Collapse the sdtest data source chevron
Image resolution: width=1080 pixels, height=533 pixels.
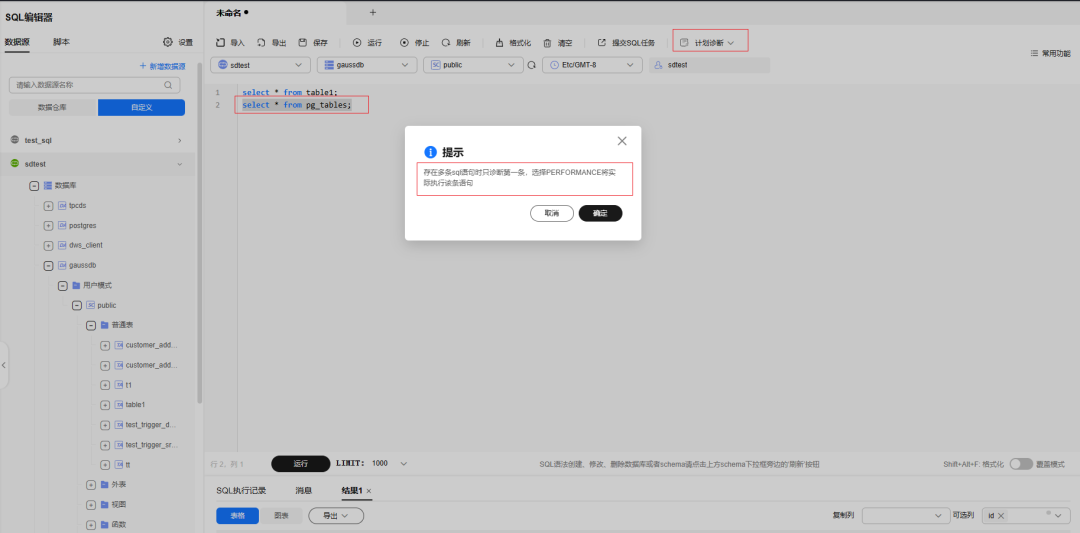coord(180,164)
